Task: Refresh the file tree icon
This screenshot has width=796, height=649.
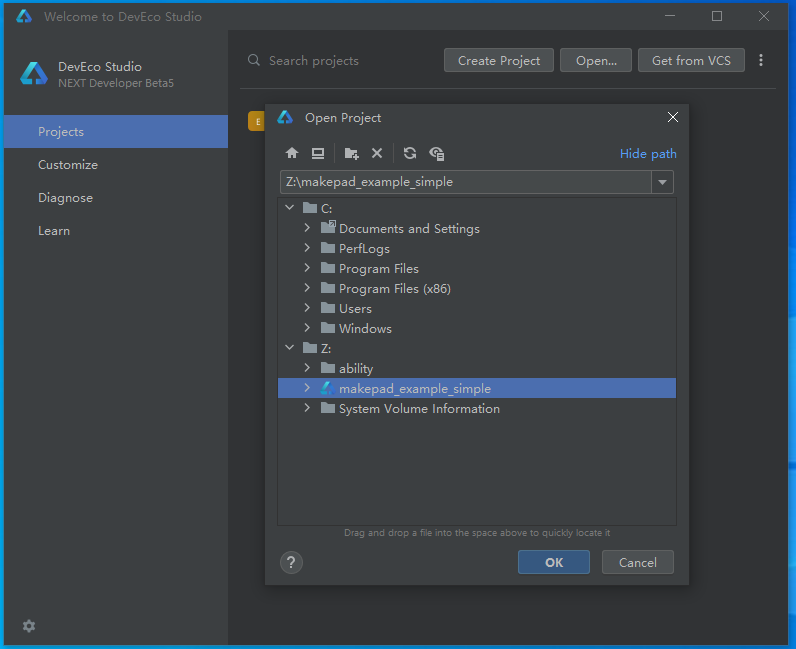Action: click(x=410, y=153)
